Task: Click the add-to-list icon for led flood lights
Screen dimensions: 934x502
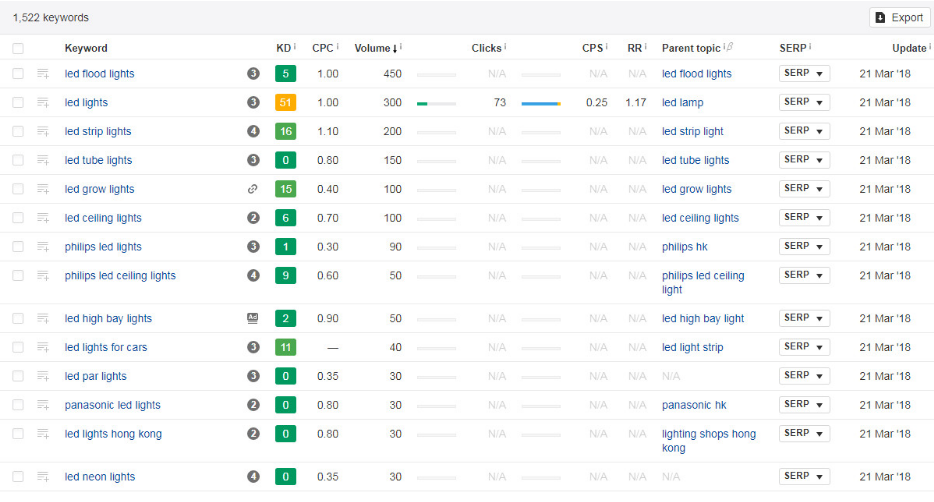Action: 43,74
